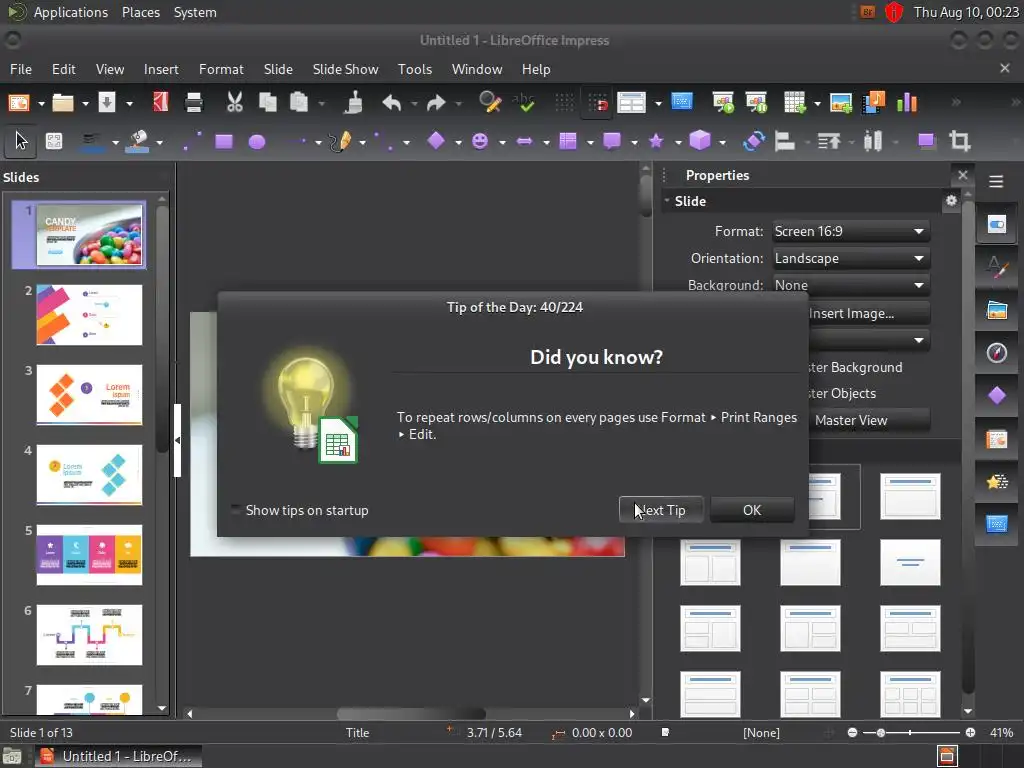Viewport: 1024px width, 768px height.
Task: Click the Spelling check icon
Action: point(523,103)
